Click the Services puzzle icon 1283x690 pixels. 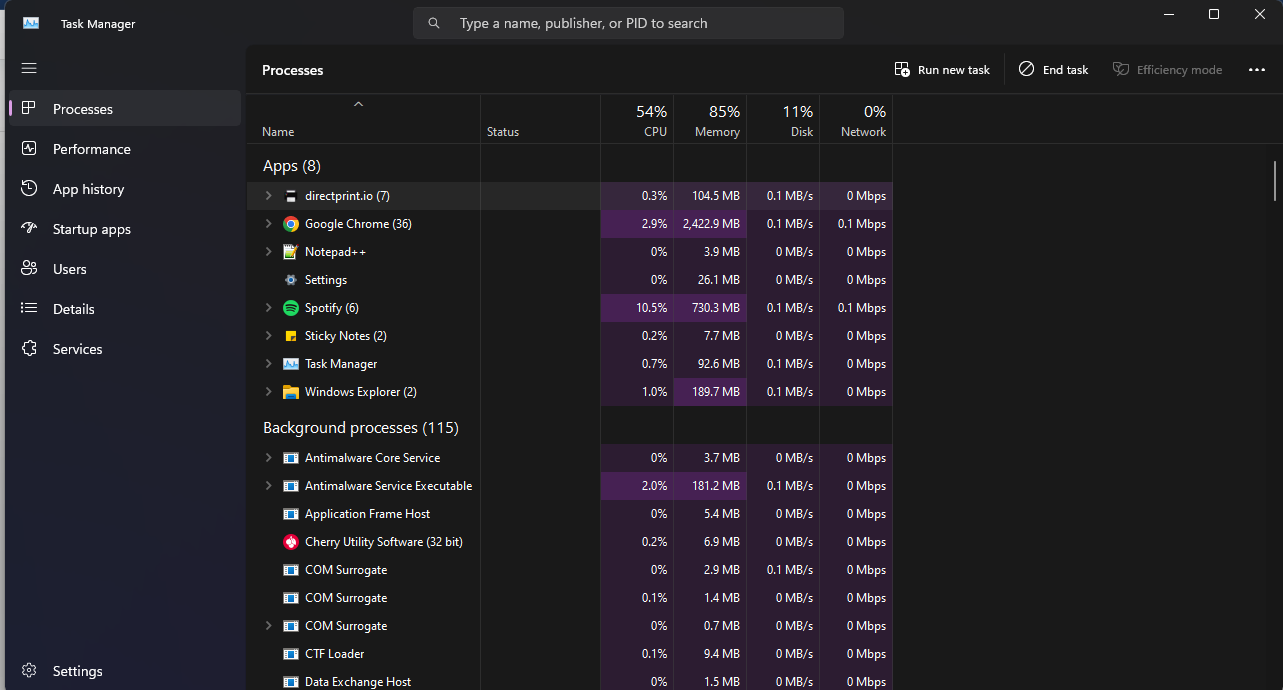29,349
